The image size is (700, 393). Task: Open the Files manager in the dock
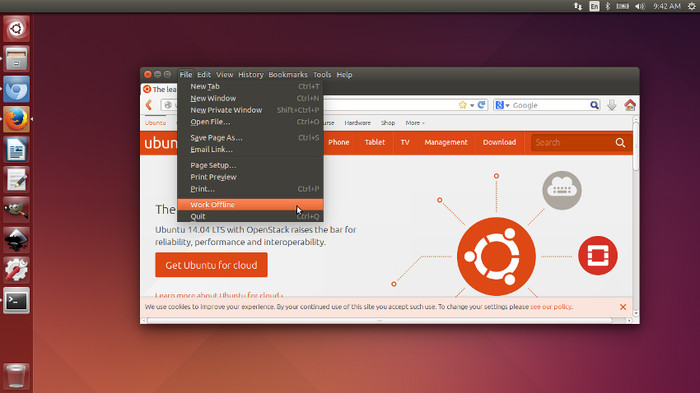click(x=17, y=59)
